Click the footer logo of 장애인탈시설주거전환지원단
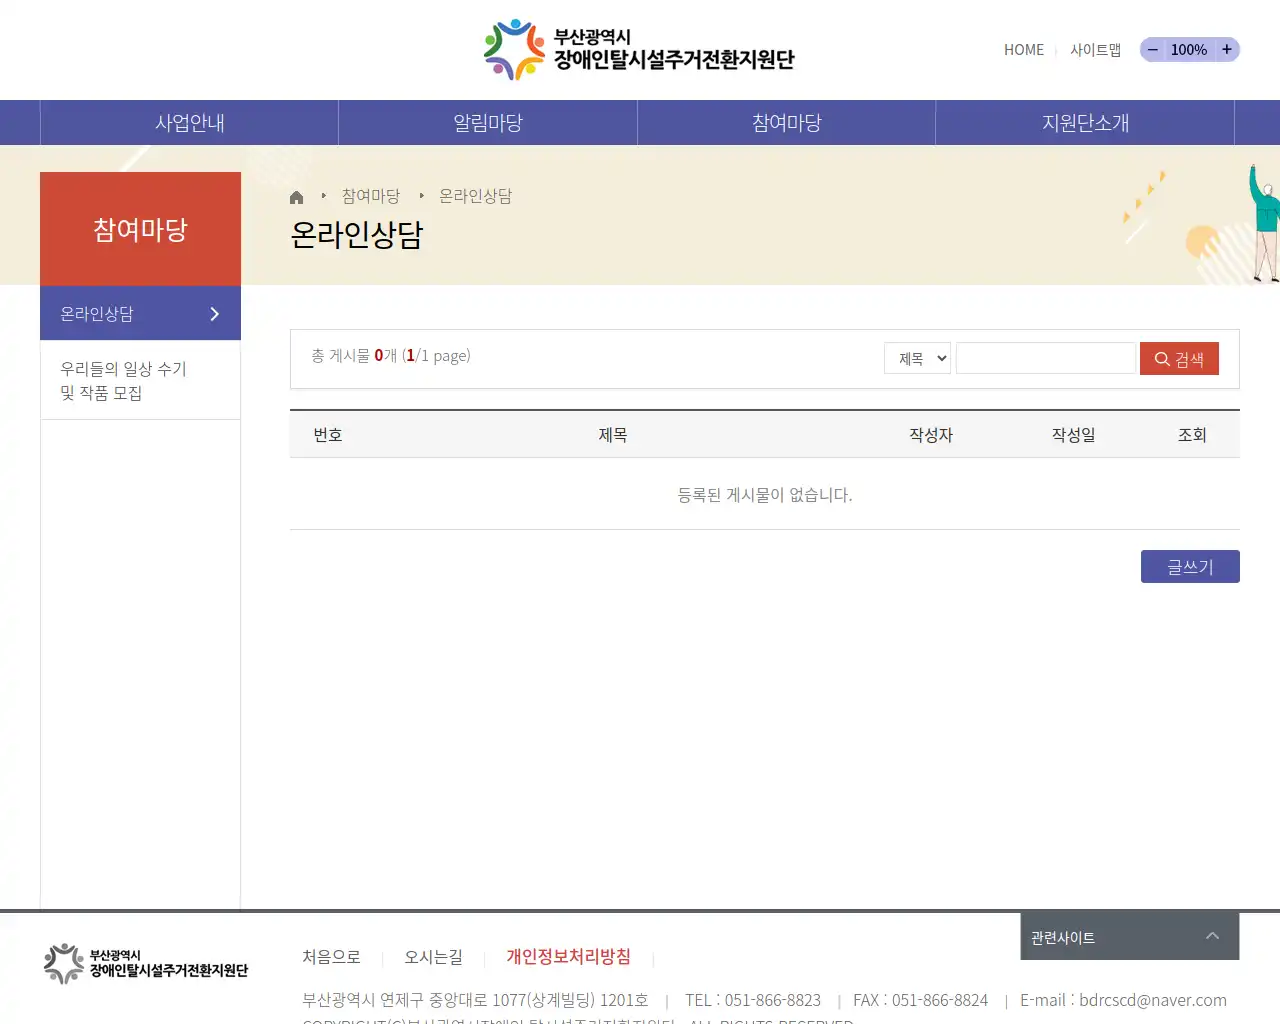 [x=146, y=964]
